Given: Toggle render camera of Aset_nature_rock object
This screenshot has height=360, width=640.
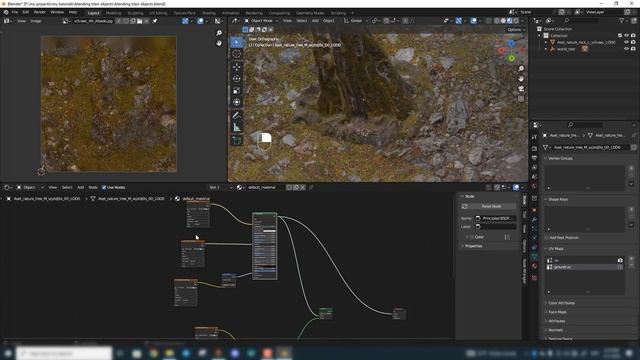Looking at the screenshot, I should tap(633, 42).
